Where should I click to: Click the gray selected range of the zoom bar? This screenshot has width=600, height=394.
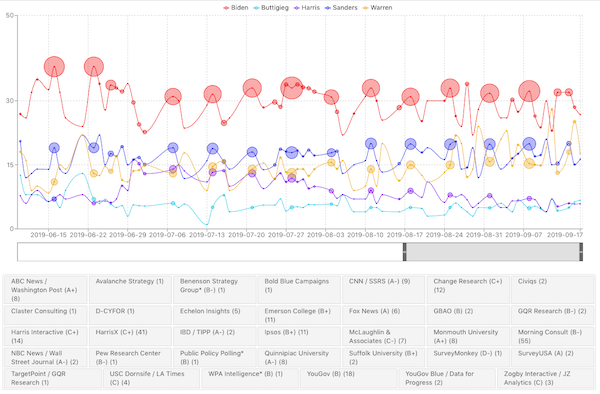[493, 252]
